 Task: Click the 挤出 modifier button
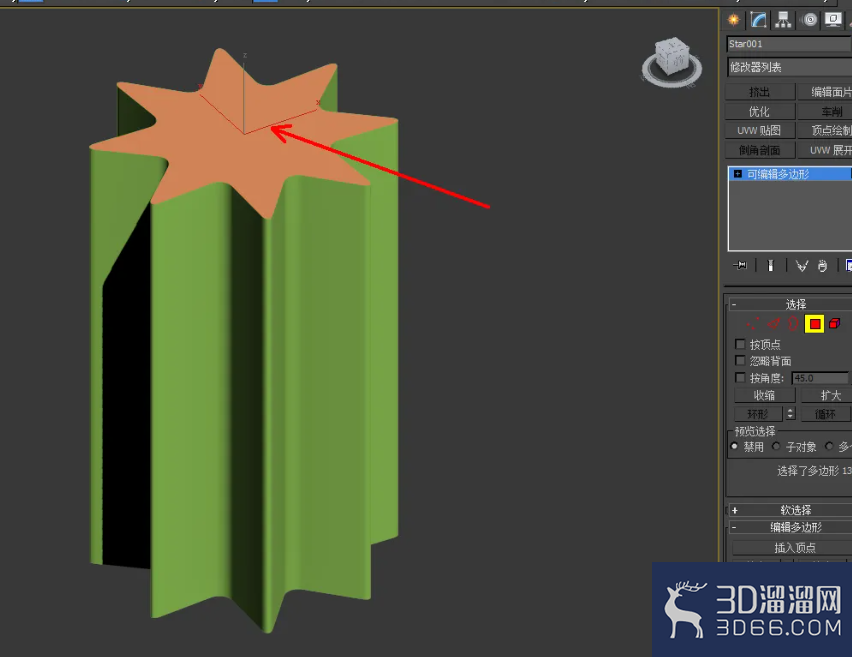760,92
